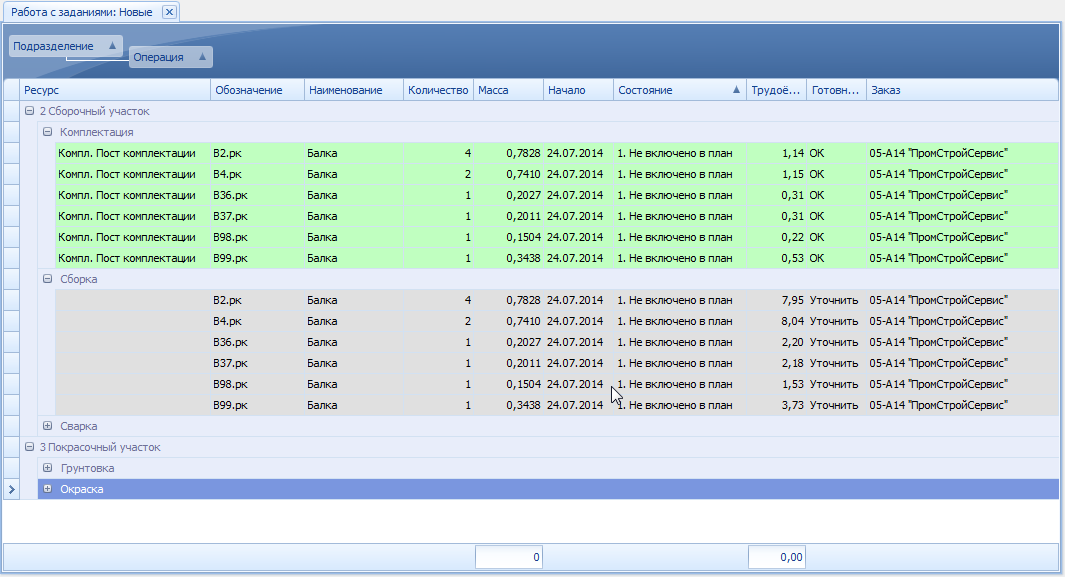Click the quantity total field in footer

(x=508, y=557)
